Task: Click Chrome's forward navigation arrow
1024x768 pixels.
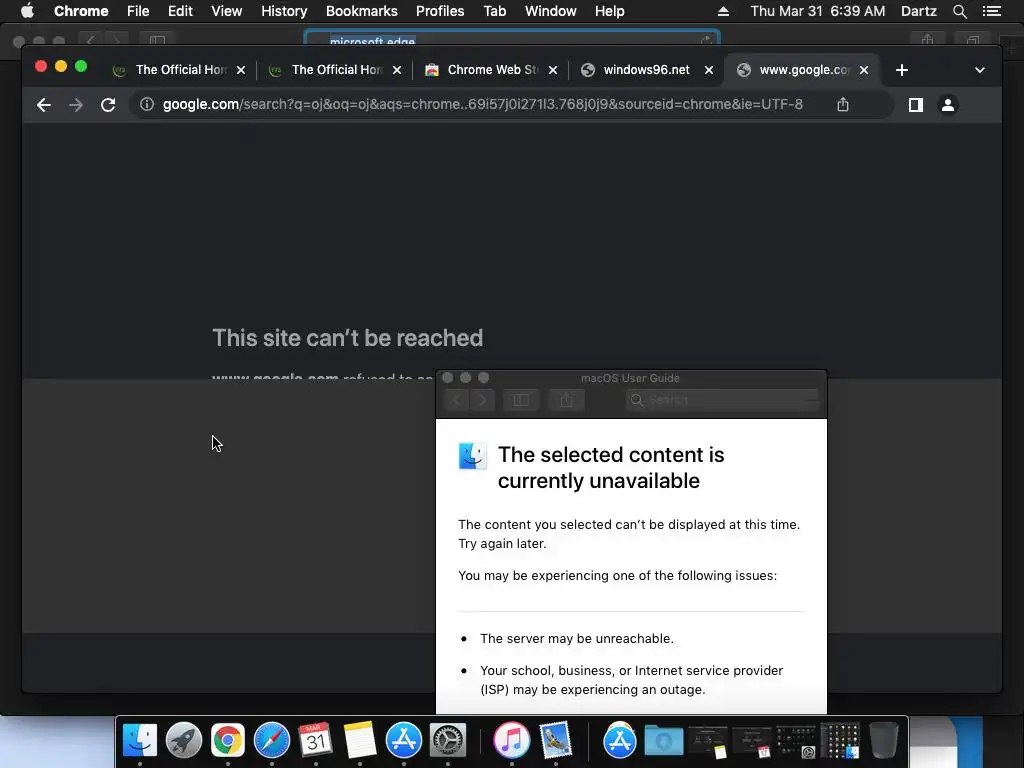Action: (x=76, y=104)
